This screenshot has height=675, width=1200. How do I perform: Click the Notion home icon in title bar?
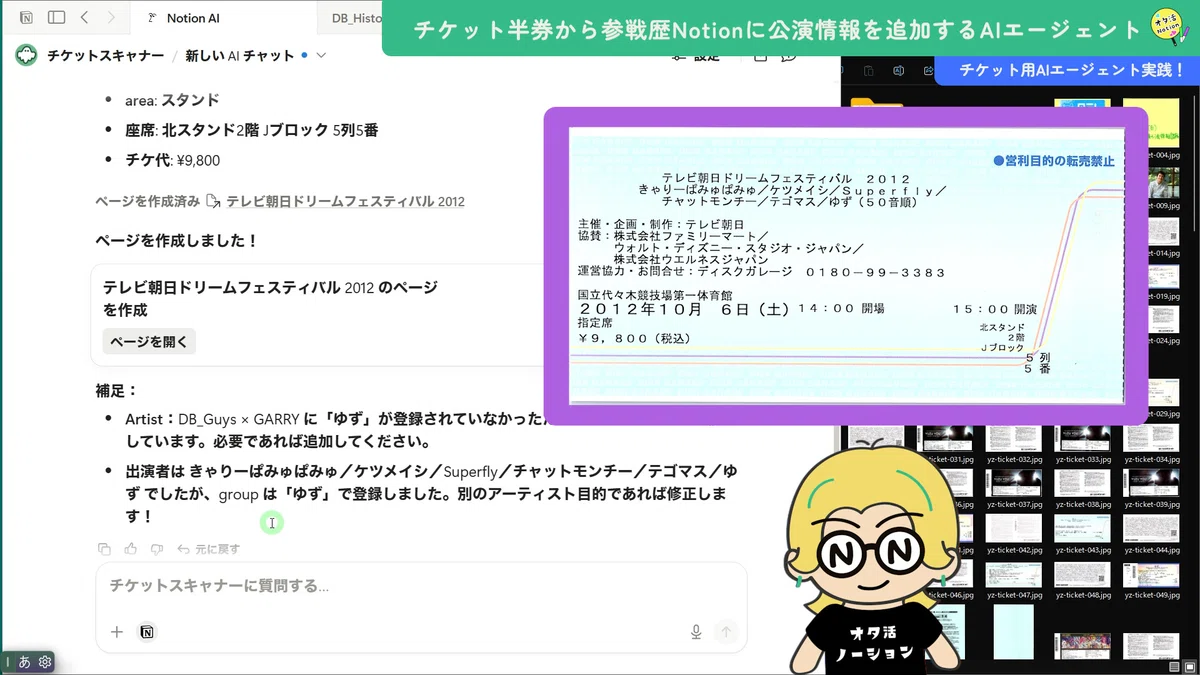pos(26,17)
